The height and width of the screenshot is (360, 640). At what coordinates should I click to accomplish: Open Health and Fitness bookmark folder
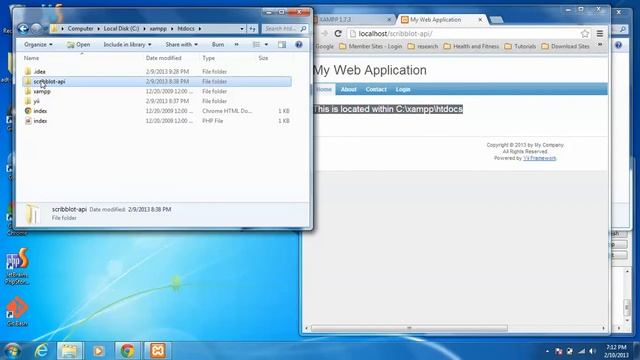471,47
